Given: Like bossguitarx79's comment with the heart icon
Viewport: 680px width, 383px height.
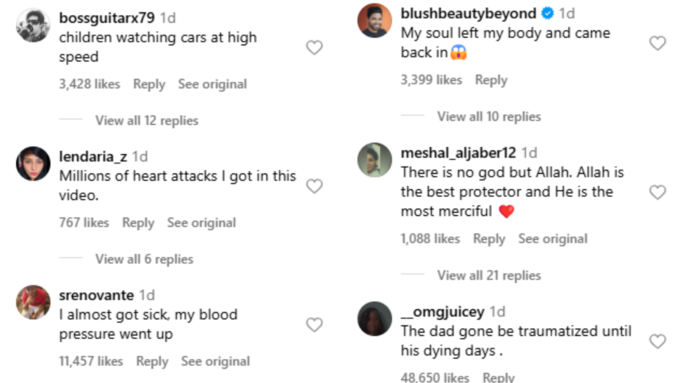Looking at the screenshot, I should click(314, 47).
